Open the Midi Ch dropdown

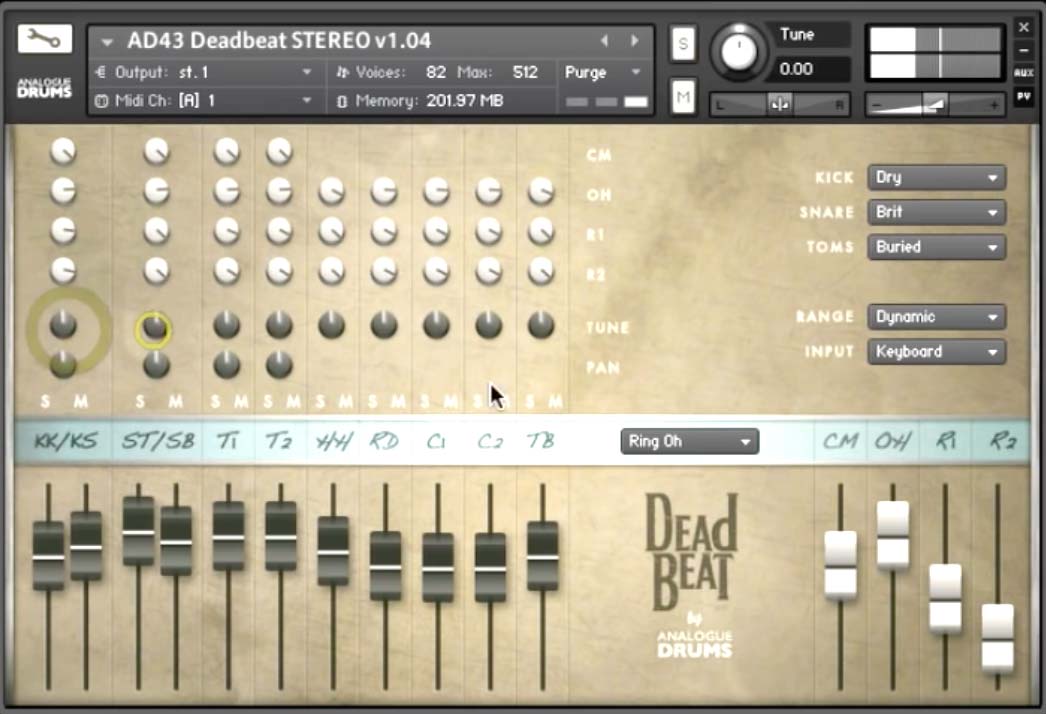203,101
